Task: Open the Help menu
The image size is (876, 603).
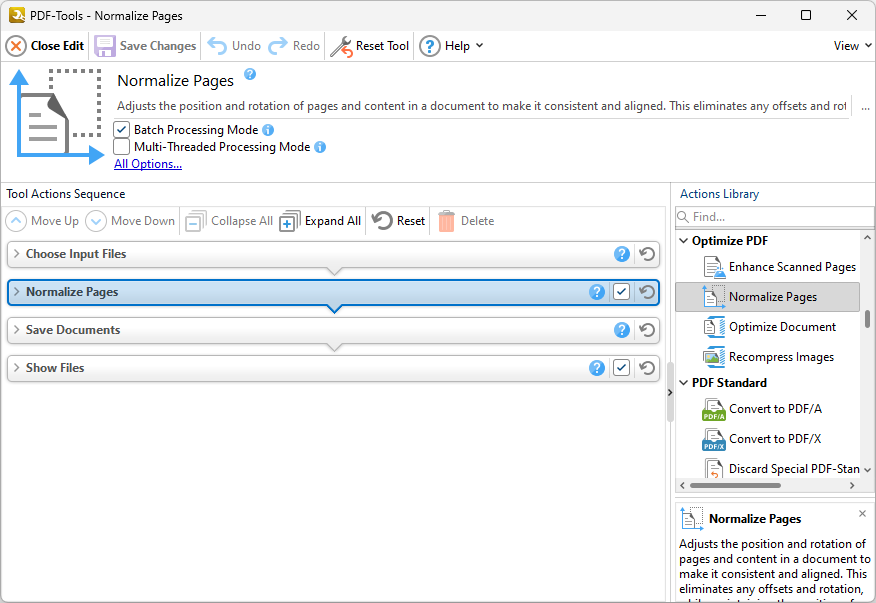Action: tap(451, 46)
